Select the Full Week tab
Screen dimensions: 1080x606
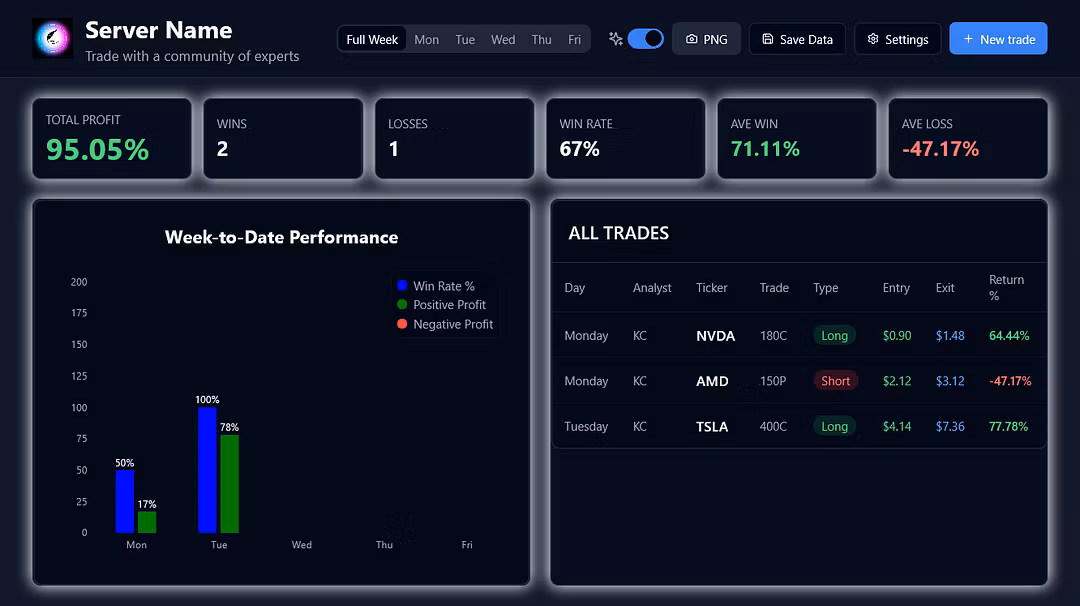[372, 40]
